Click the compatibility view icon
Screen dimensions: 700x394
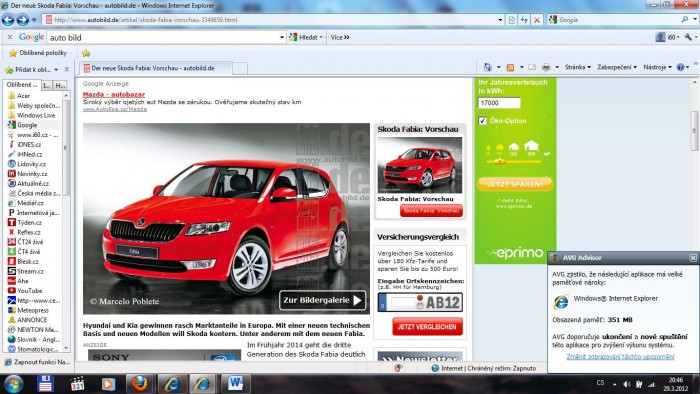click(x=512, y=20)
